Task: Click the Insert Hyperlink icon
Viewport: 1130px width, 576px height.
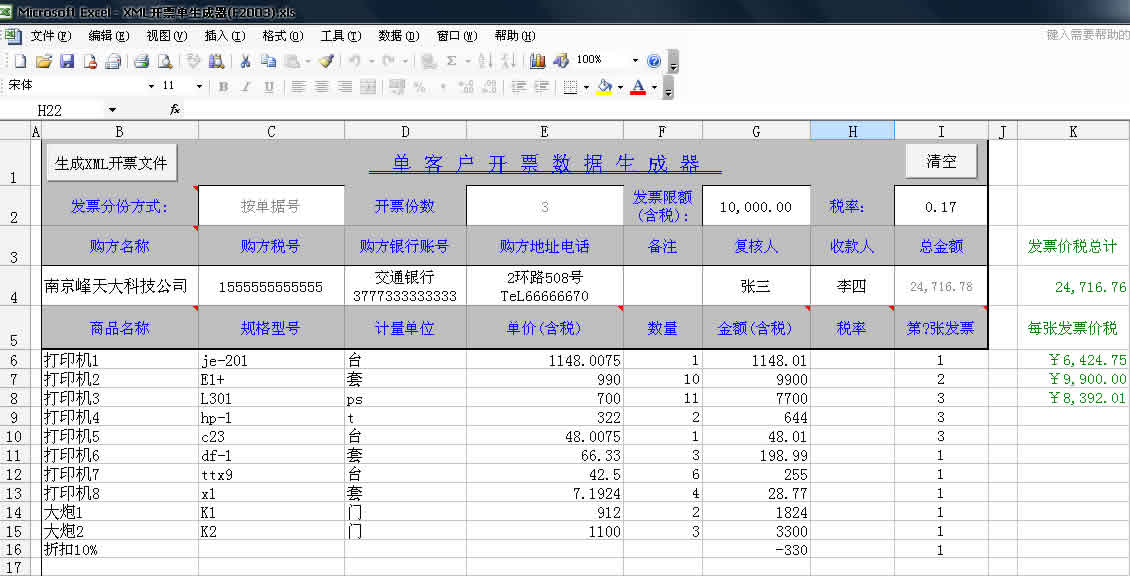Action: click(x=429, y=61)
